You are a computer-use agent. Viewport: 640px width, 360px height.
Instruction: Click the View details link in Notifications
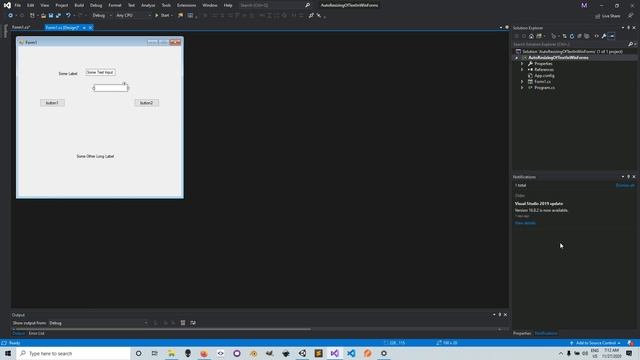click(x=525, y=223)
